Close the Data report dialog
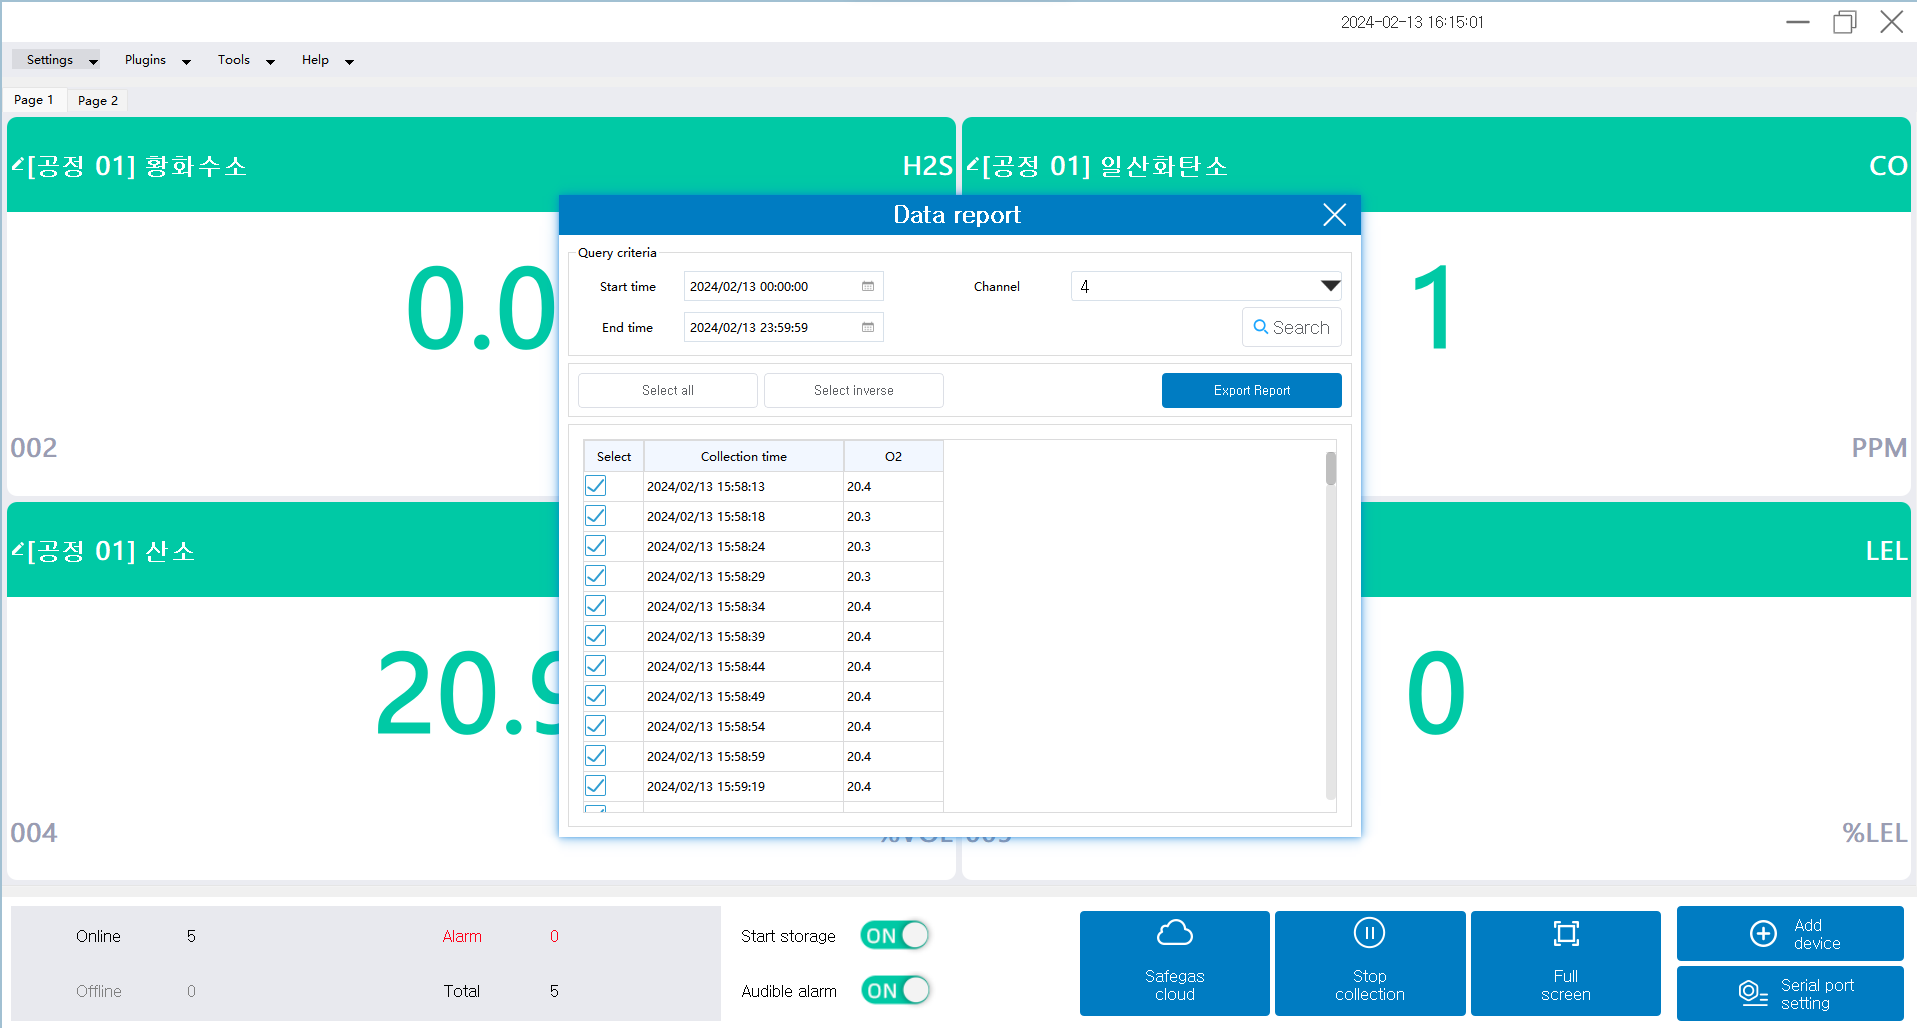Viewport: 1917px width, 1028px height. tap(1334, 215)
